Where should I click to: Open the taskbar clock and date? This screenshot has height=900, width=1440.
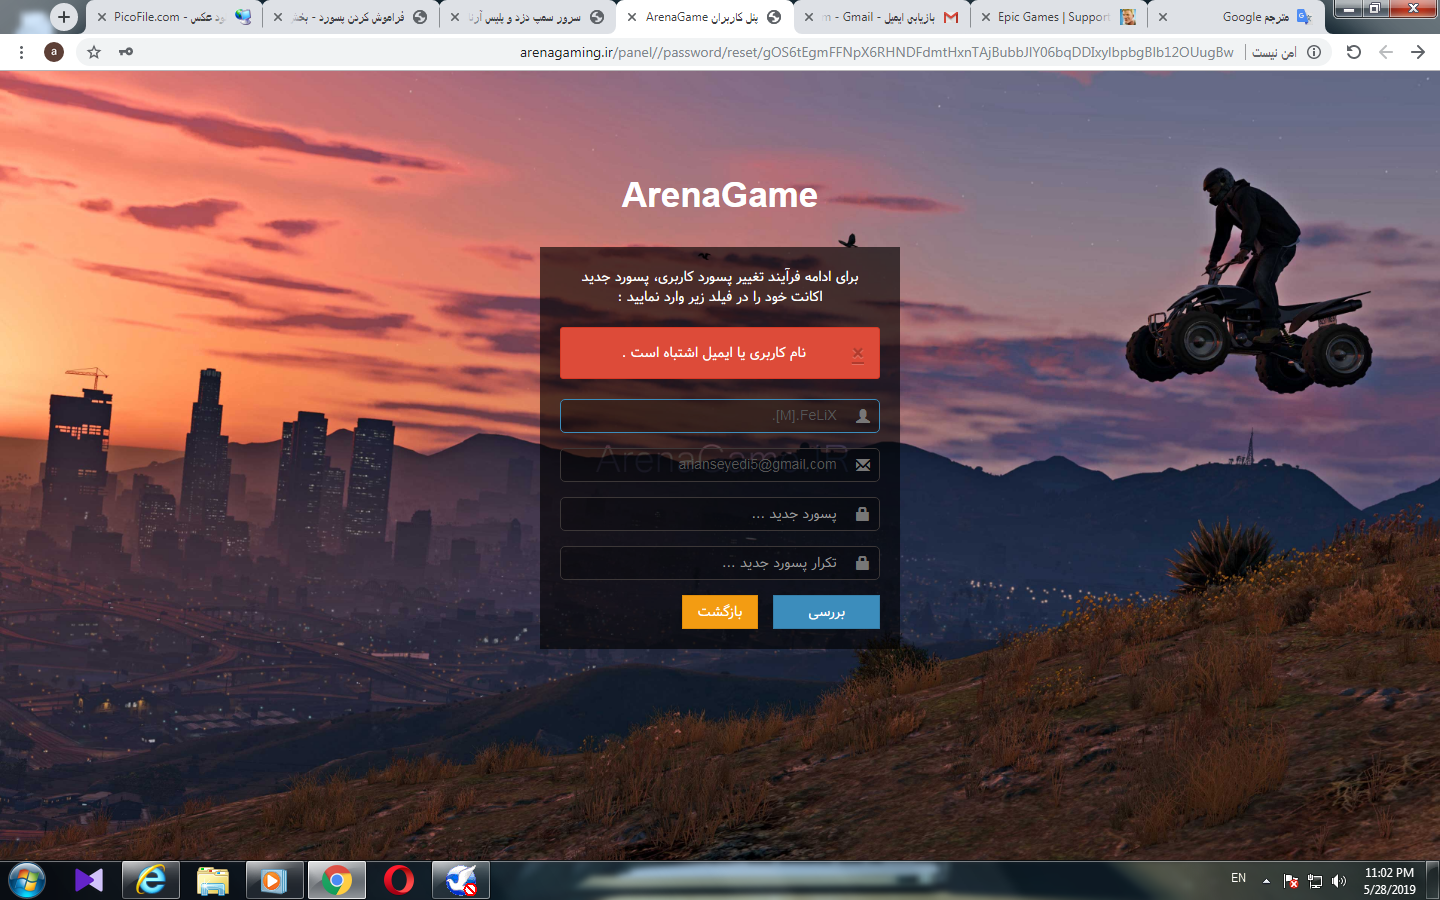pyautogui.click(x=1389, y=881)
